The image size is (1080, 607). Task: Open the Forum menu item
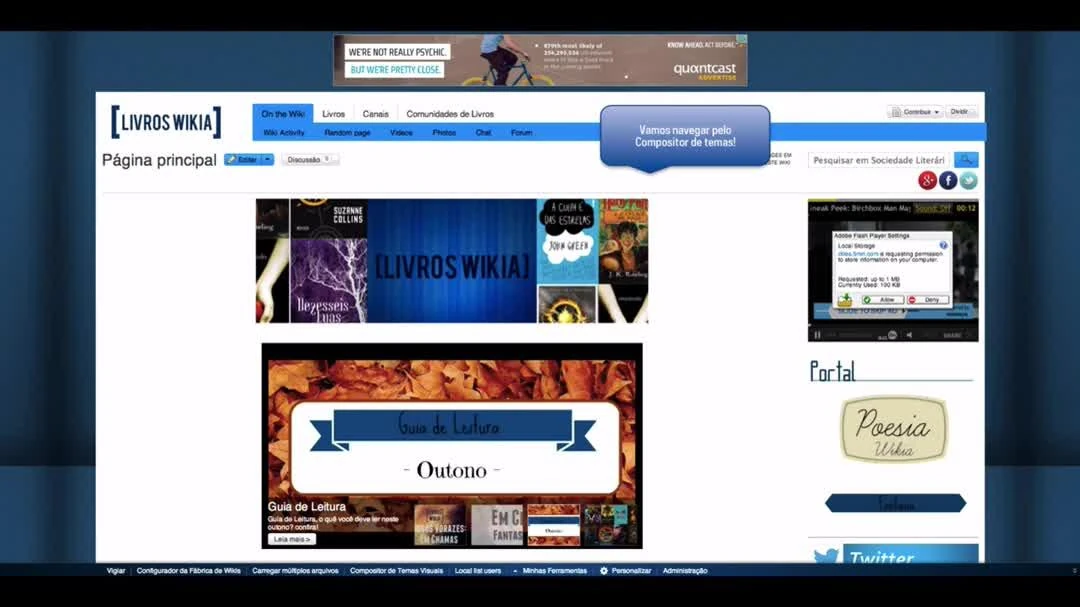[x=521, y=131]
